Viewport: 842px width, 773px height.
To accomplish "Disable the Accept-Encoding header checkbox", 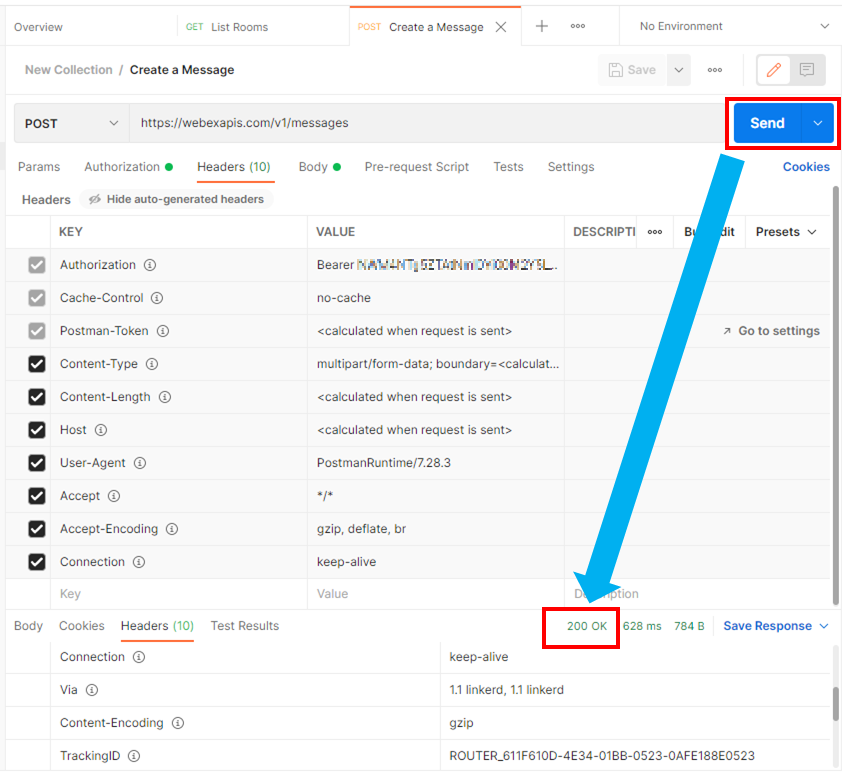I will pyautogui.click(x=37, y=529).
